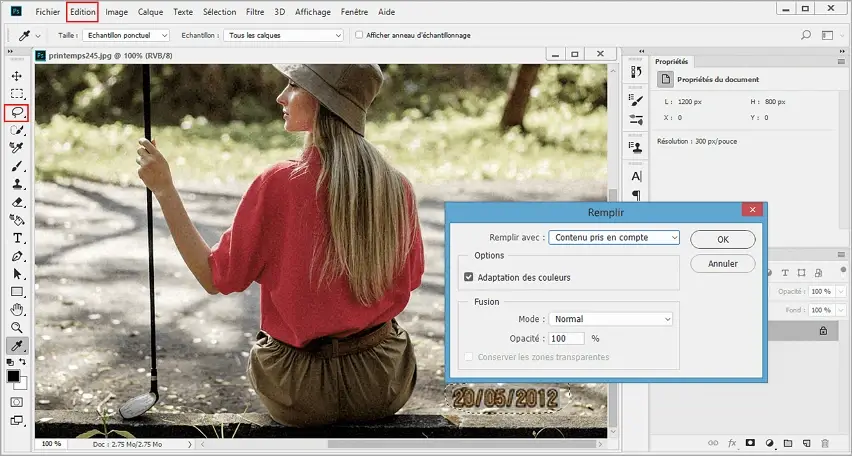Select the Path Selection arrow tool
Viewport: 852px width, 456px height.
17,274
